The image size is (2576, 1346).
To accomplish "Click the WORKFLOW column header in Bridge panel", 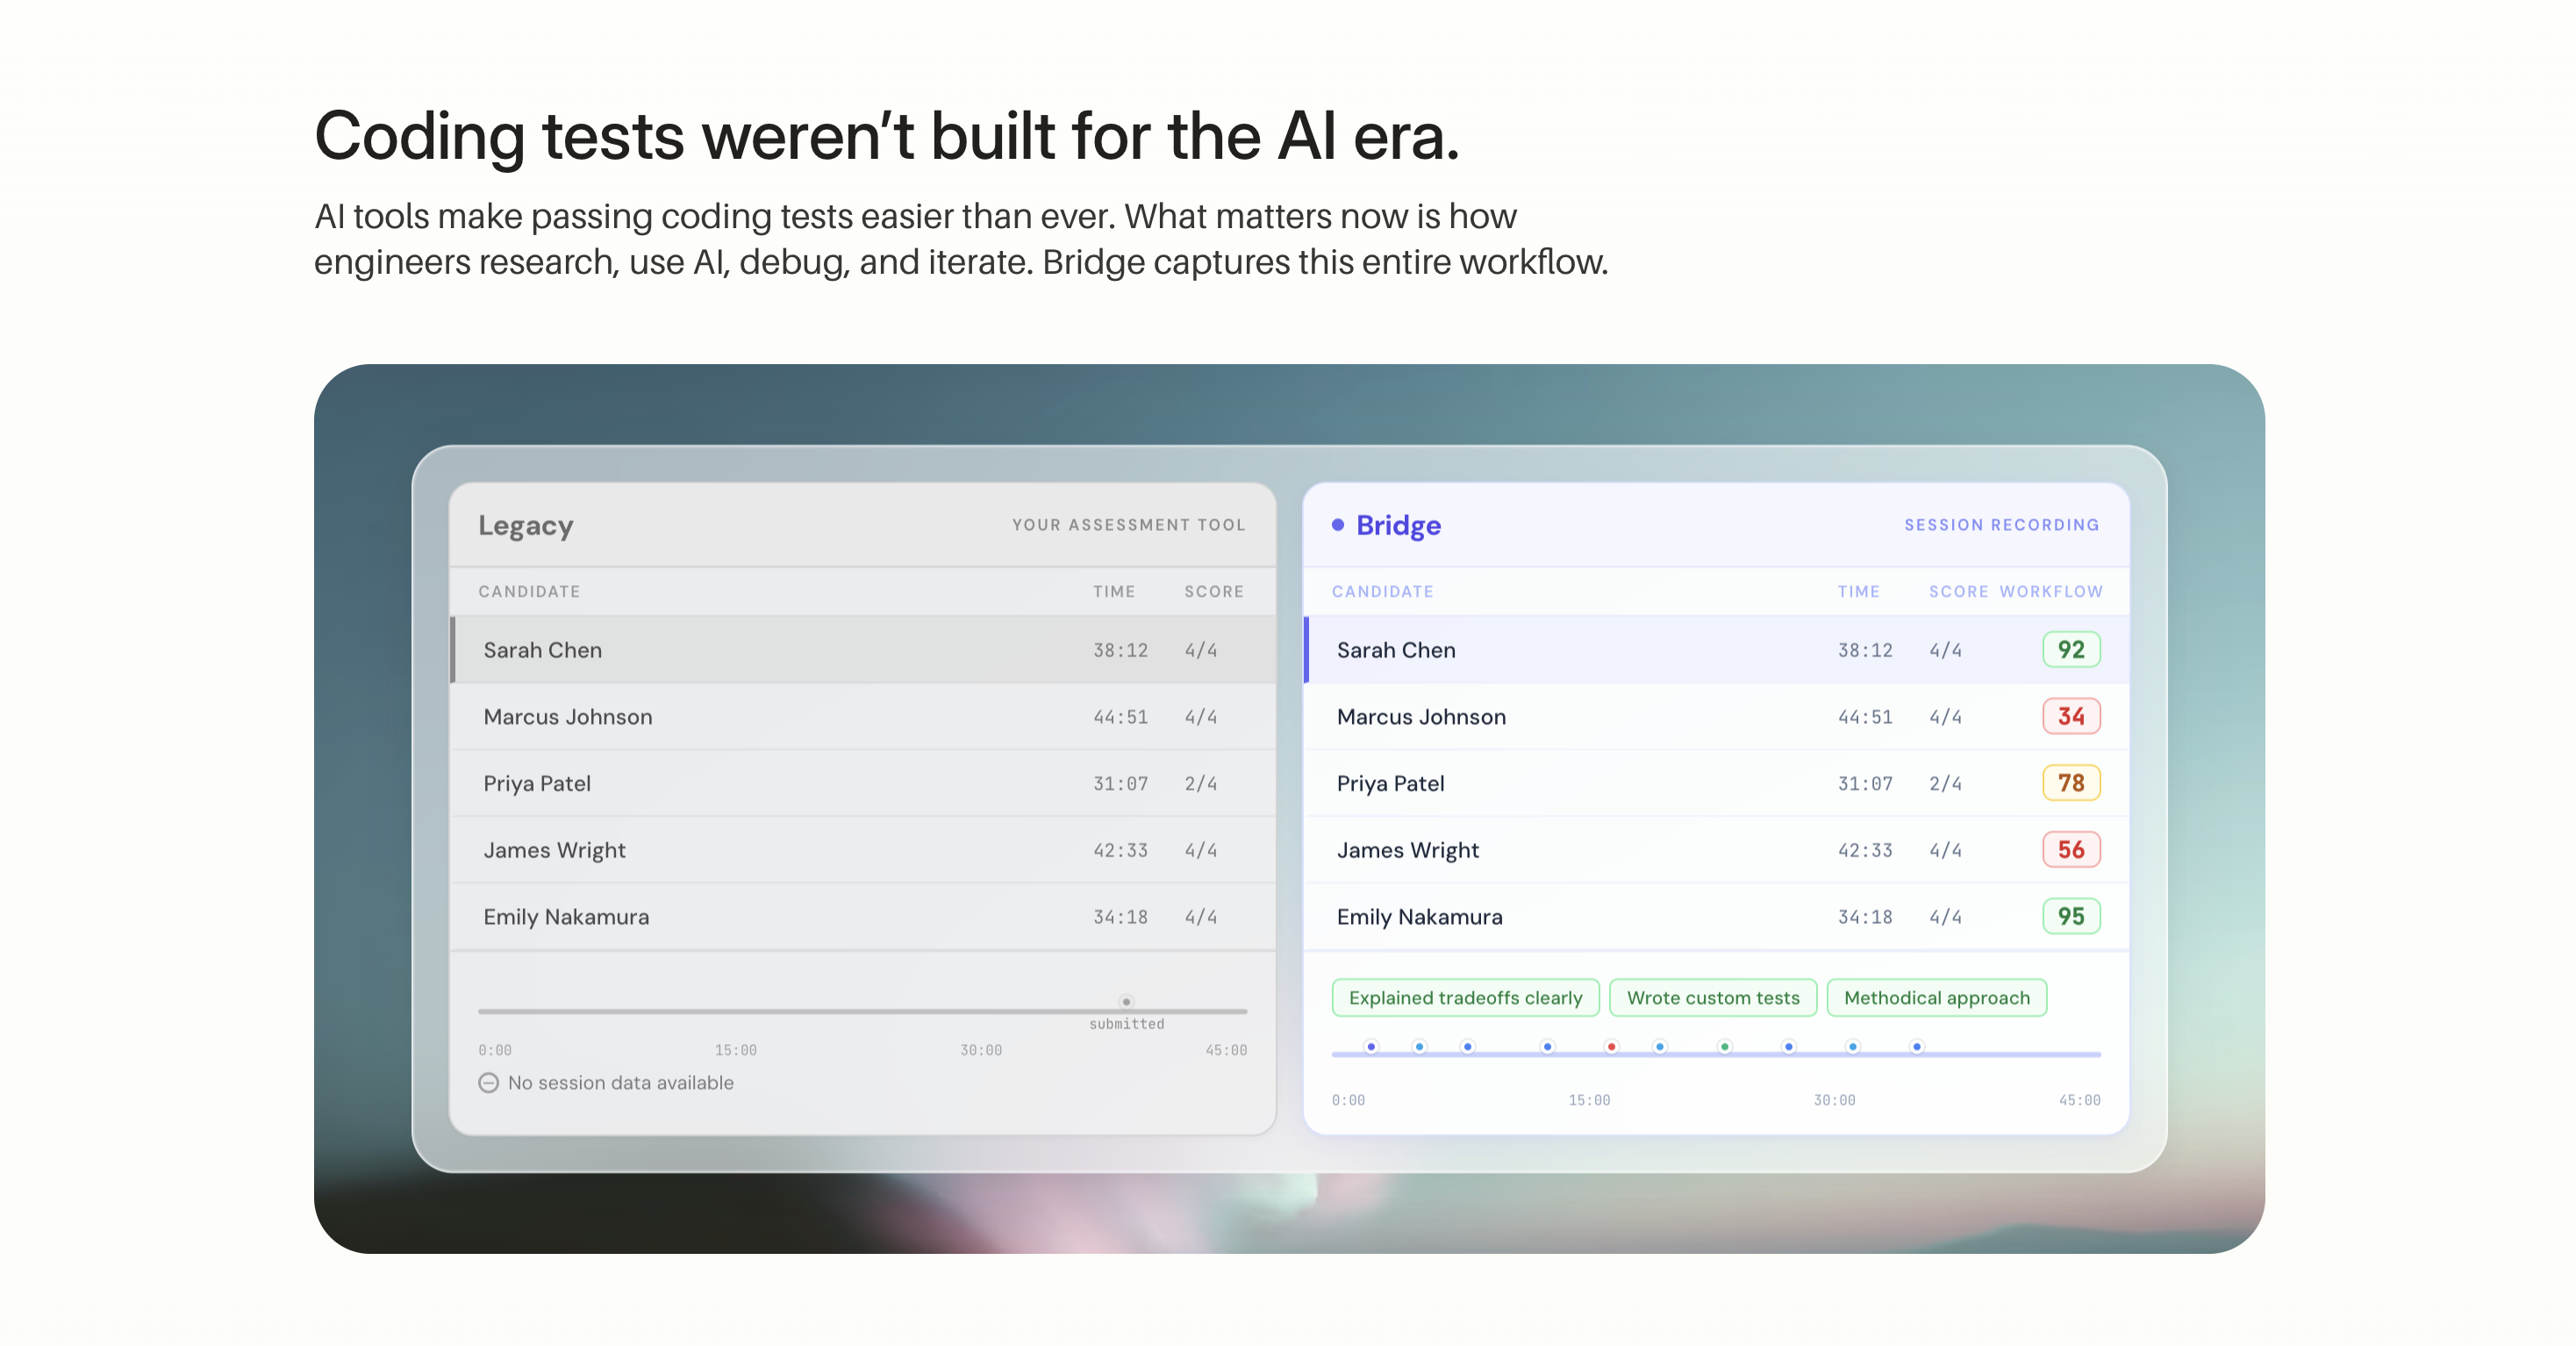I will click(2051, 592).
